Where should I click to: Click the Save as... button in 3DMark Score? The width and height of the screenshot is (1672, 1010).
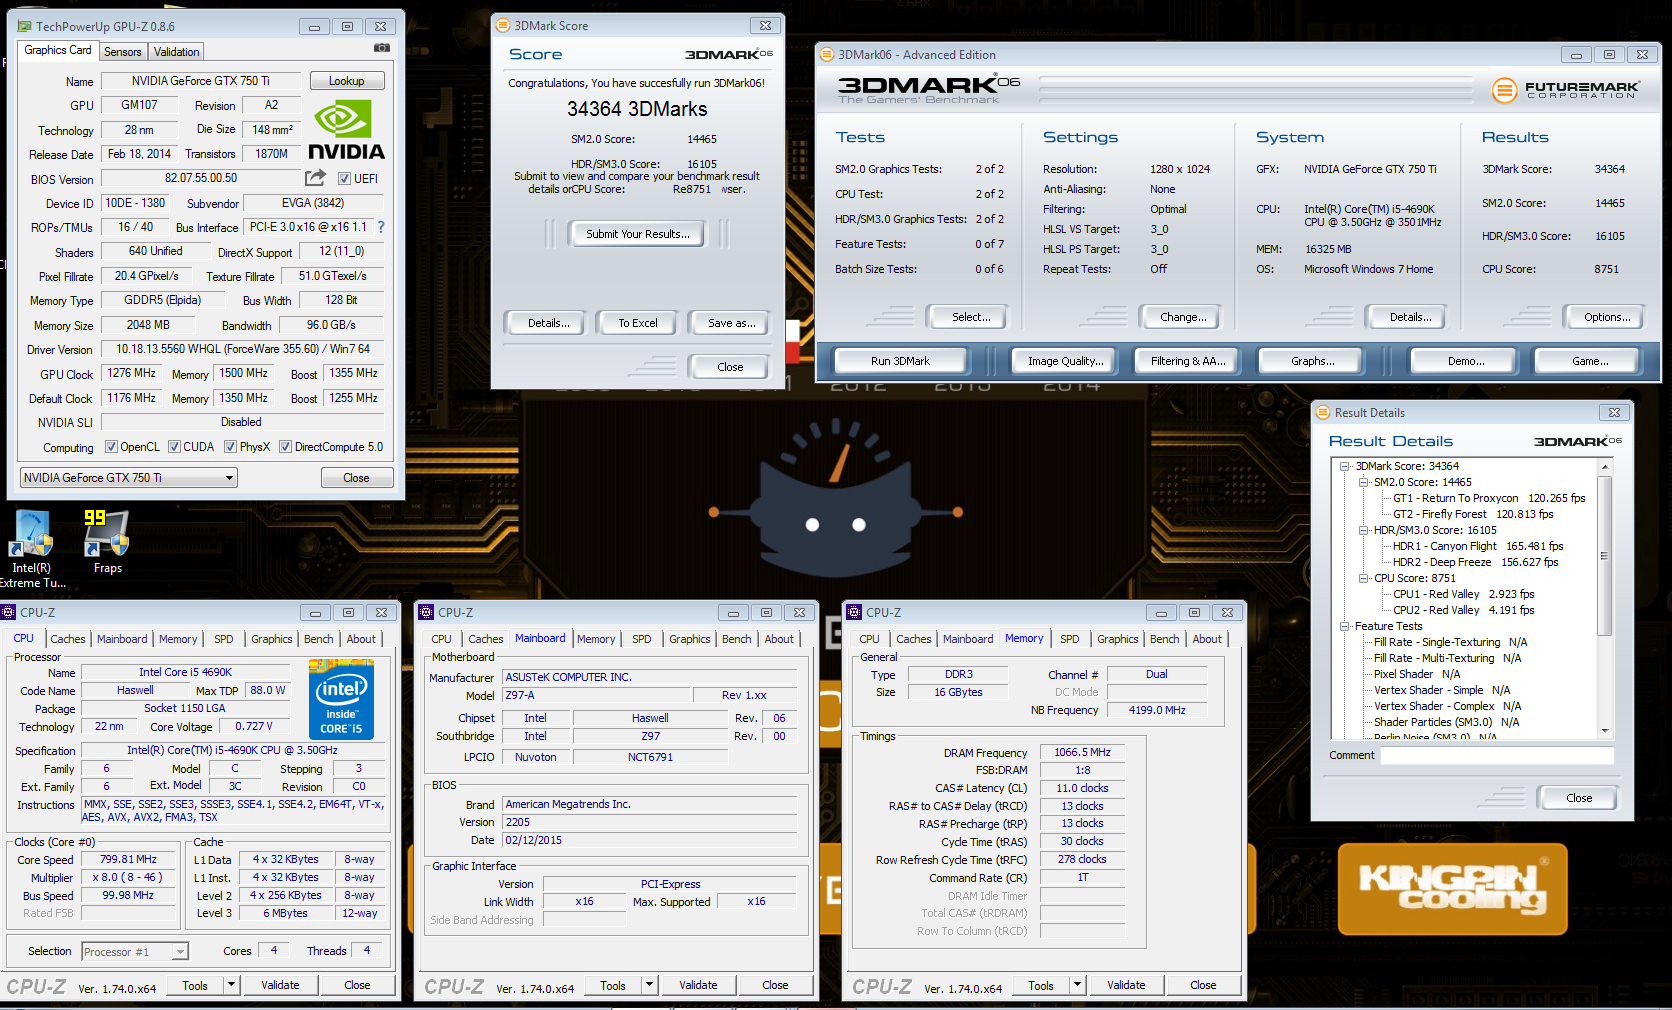pos(731,323)
